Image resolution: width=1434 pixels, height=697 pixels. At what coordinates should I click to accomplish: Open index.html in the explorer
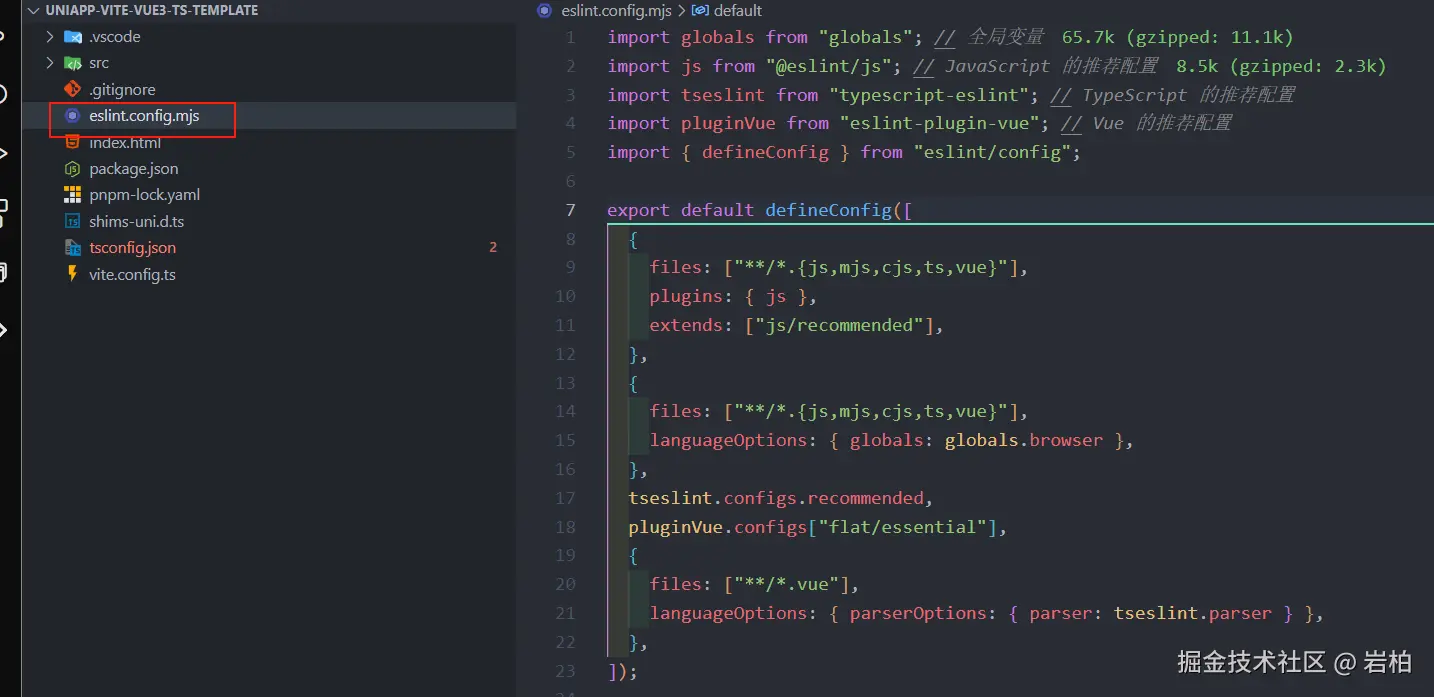tap(269, 142)
